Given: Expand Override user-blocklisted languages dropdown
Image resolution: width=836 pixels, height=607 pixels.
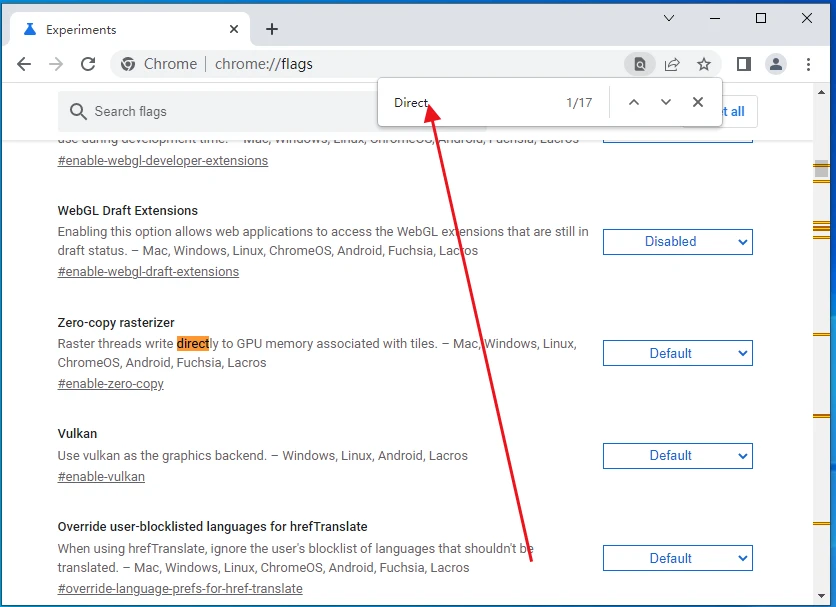Looking at the screenshot, I should [677, 558].
